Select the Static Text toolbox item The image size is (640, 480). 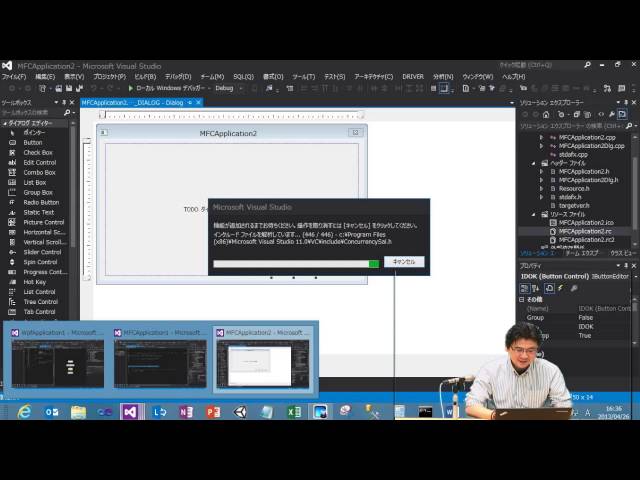point(38,212)
